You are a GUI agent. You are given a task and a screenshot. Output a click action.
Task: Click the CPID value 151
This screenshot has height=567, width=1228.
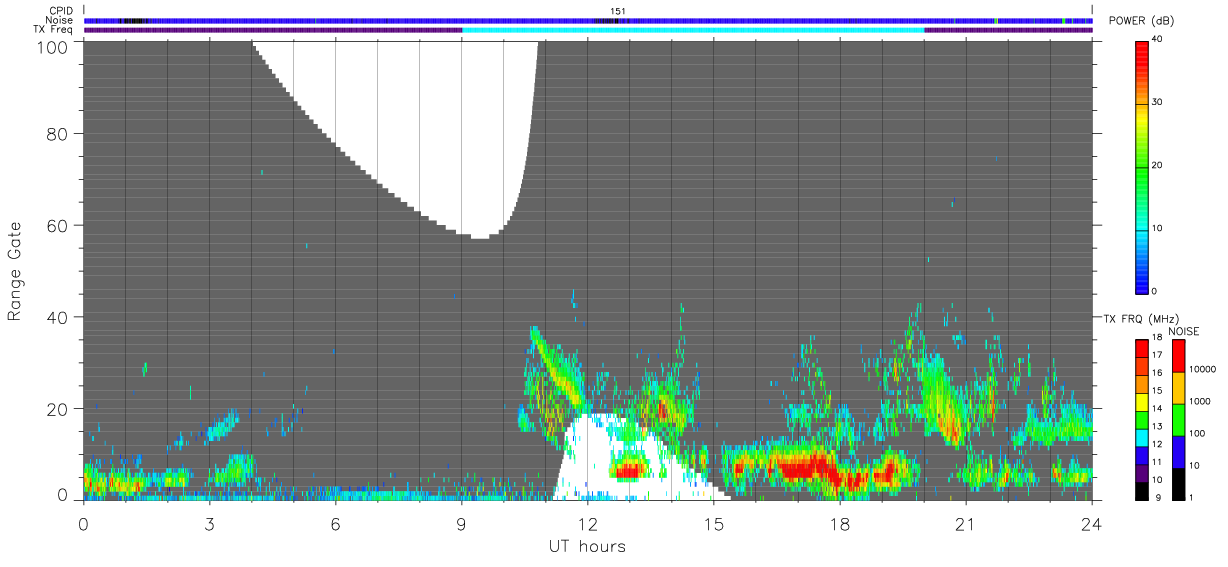tap(618, 11)
